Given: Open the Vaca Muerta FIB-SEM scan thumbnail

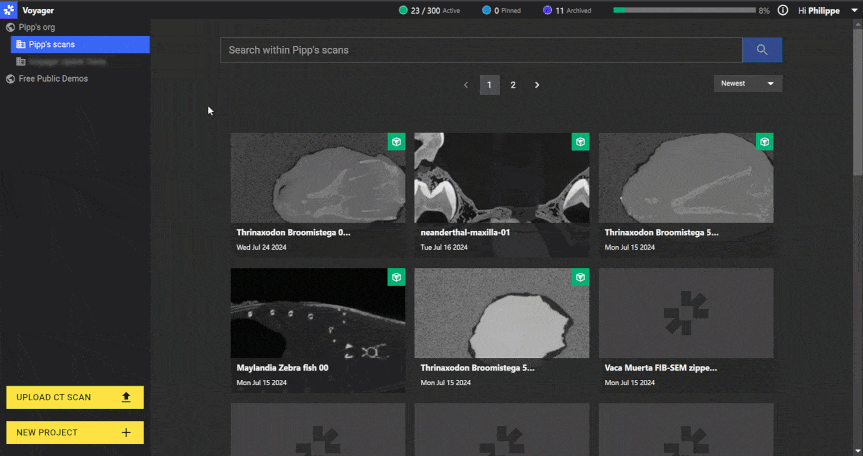Looking at the screenshot, I should [685, 314].
